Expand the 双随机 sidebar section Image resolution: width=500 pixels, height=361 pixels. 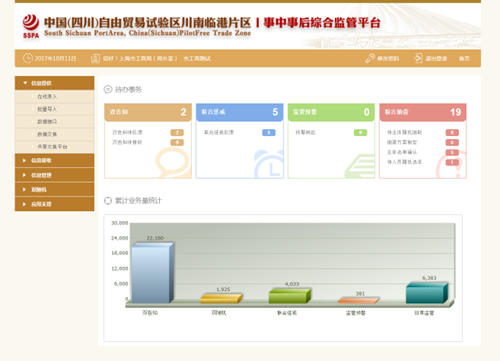pyautogui.click(x=54, y=190)
